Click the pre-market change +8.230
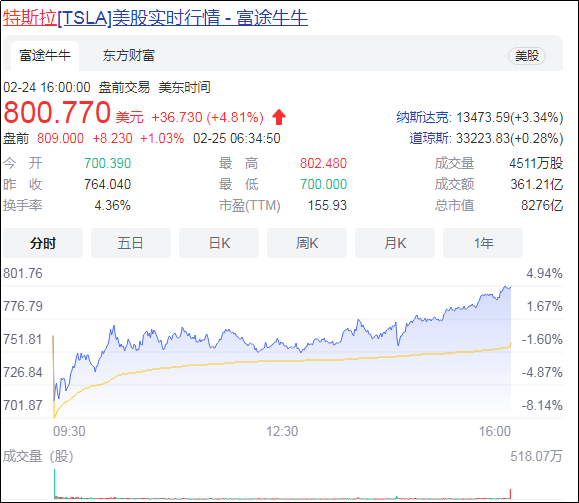 (112, 138)
